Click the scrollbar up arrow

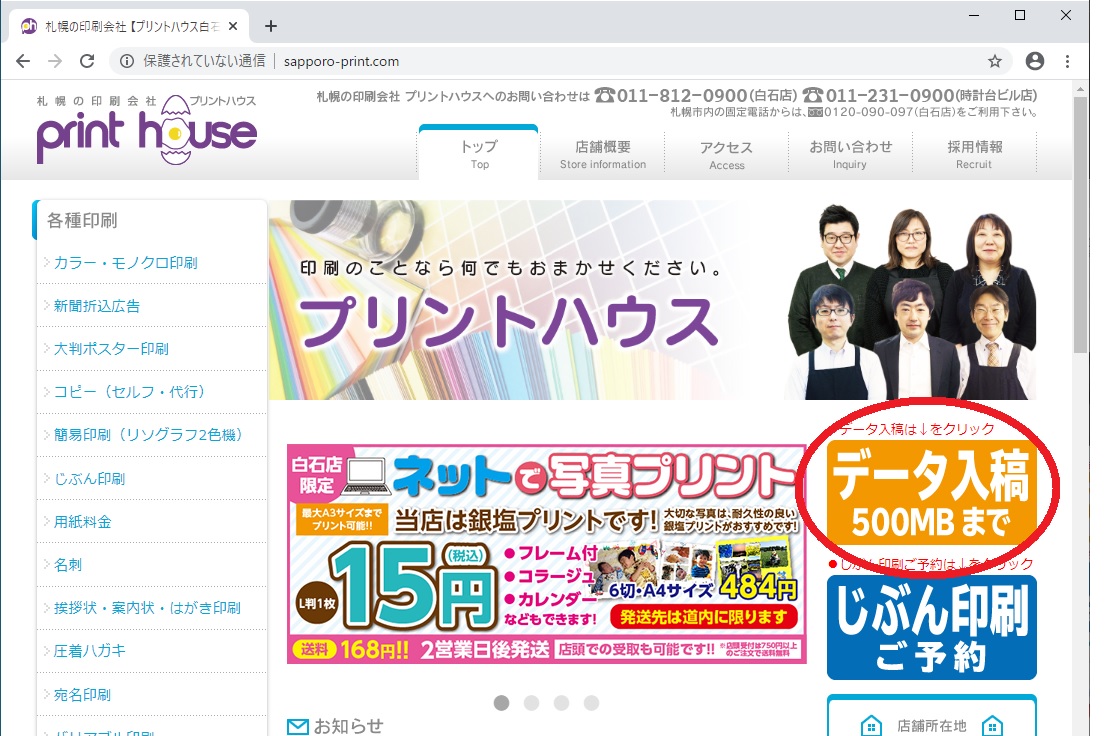pos(1081,90)
